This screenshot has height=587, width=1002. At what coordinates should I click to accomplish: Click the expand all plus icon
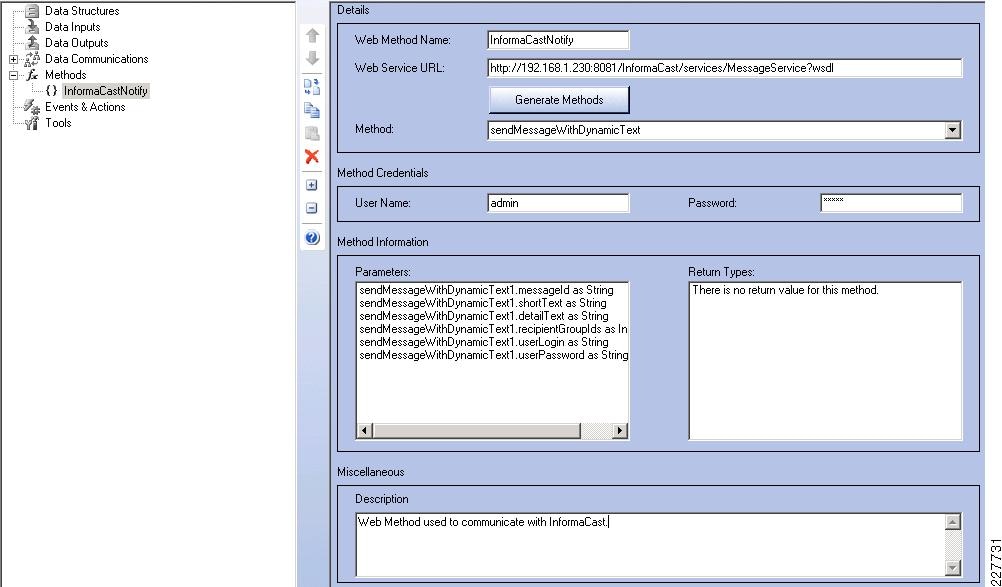pos(311,185)
